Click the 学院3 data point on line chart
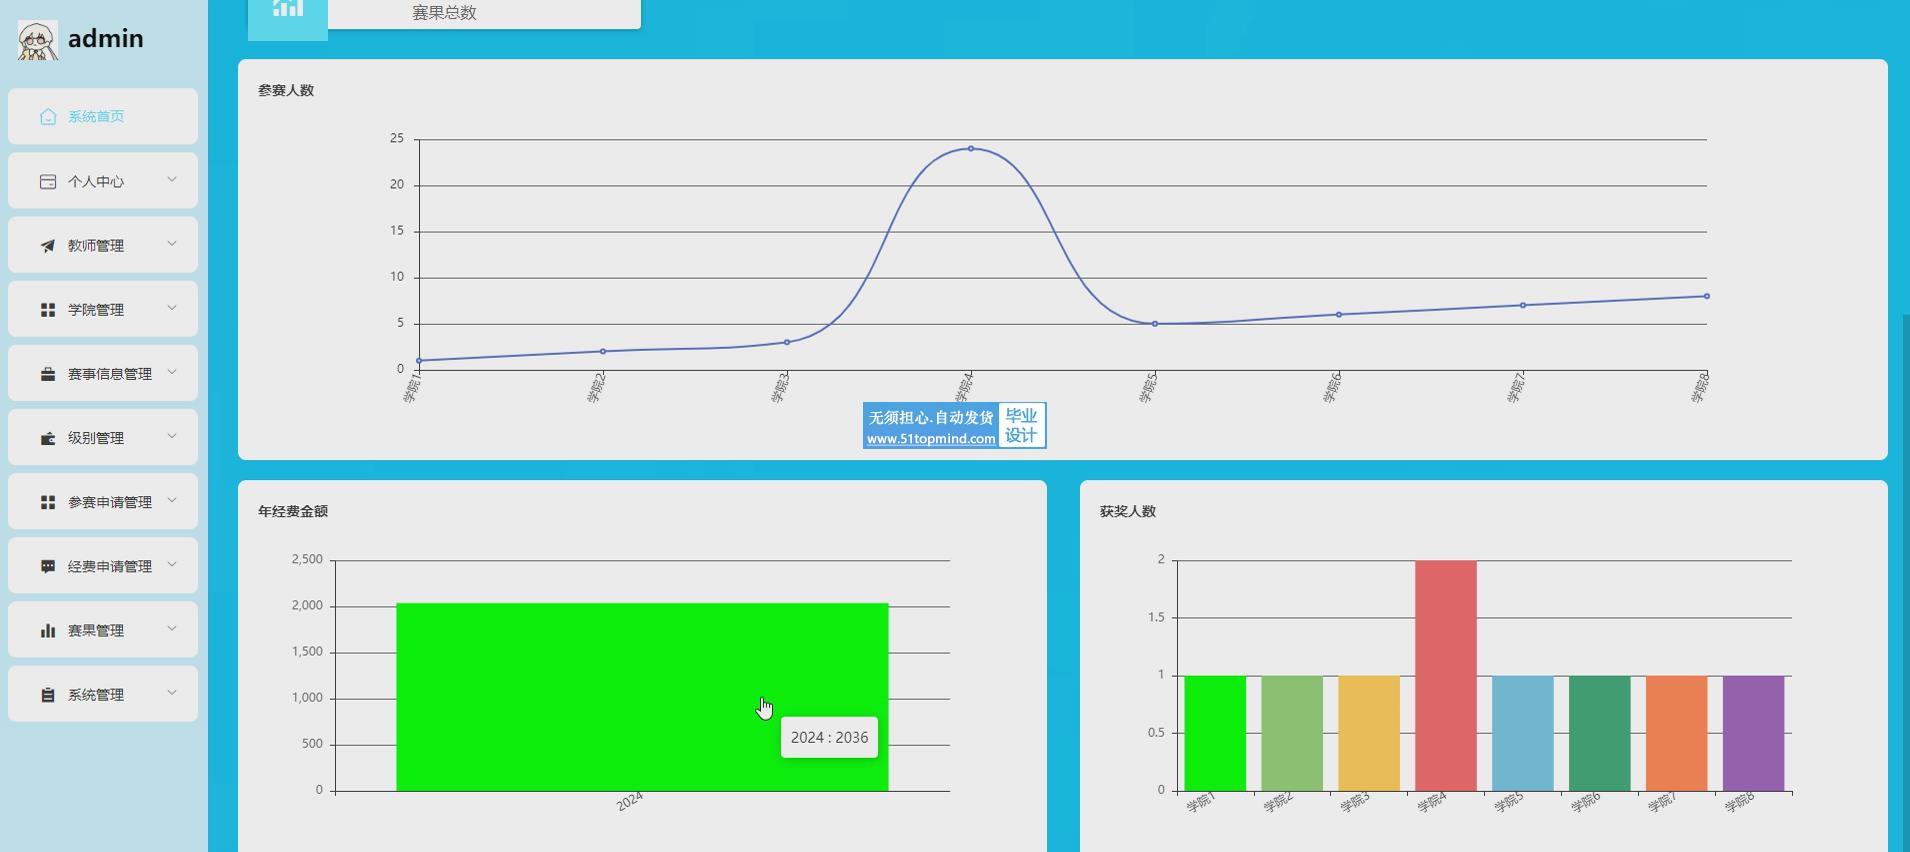Viewport: 1910px width, 852px height. (787, 343)
